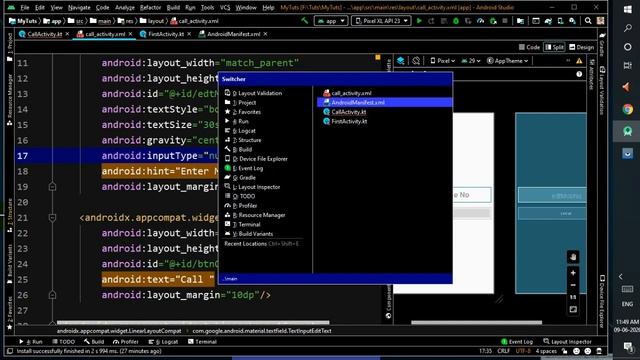This screenshot has height=360, width=640.
Task: Open the Navigate menu
Action: (79, 7)
